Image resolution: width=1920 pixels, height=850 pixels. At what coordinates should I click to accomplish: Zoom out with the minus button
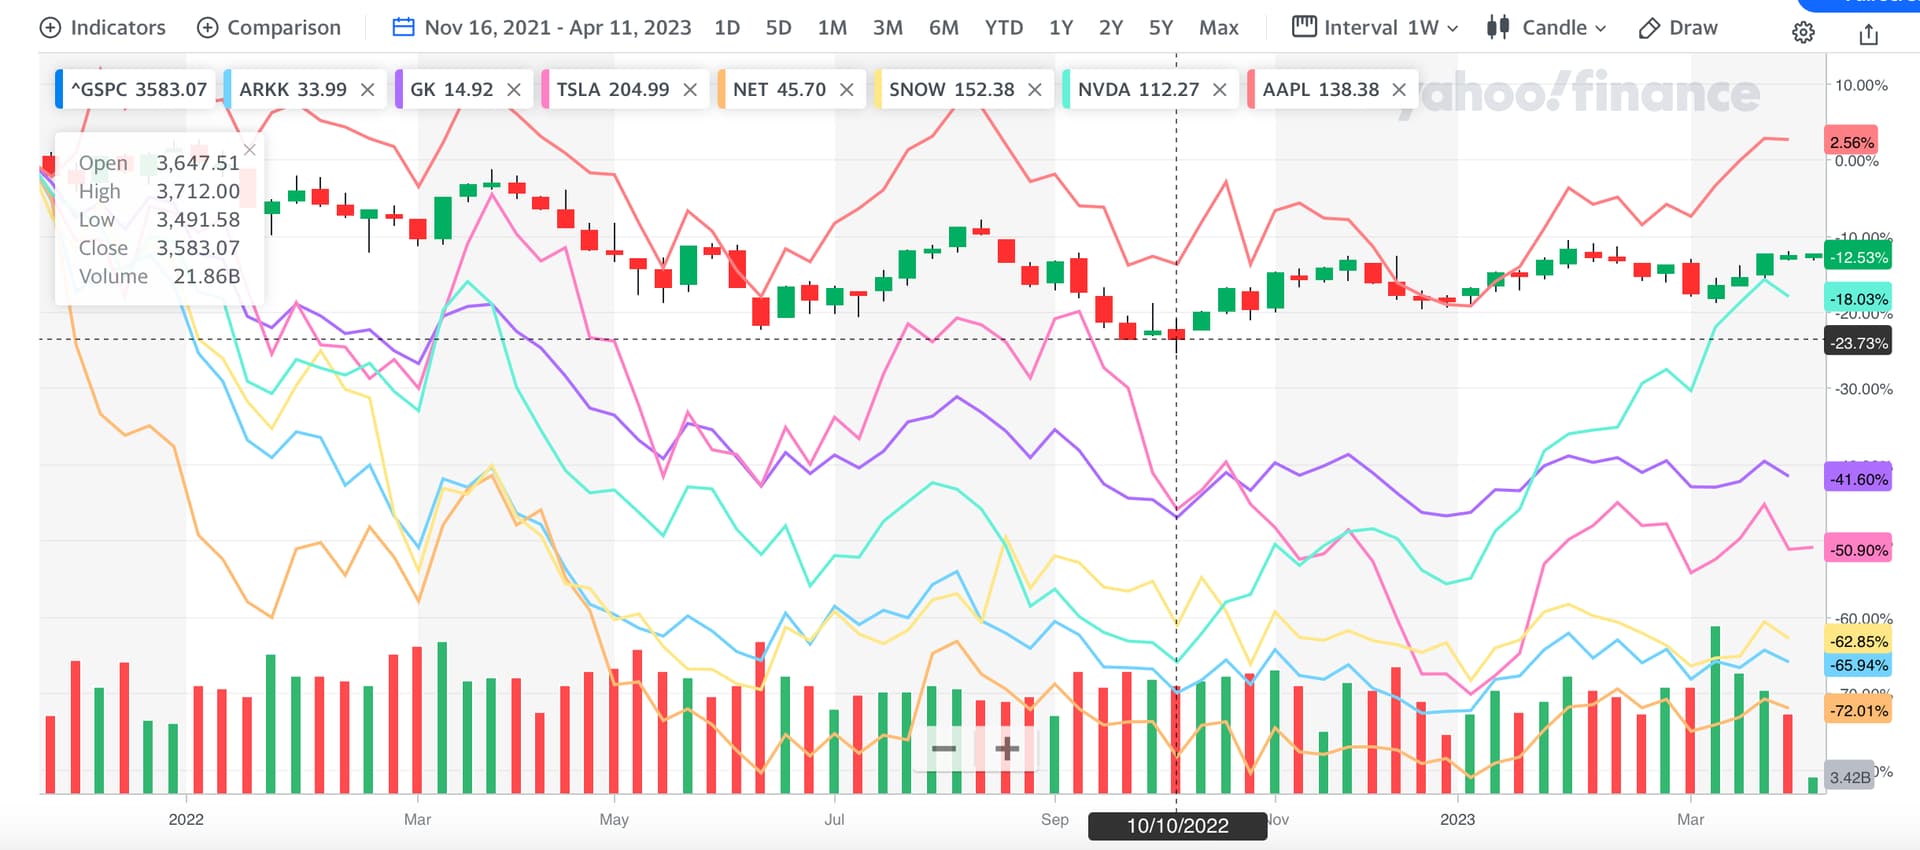pos(944,748)
